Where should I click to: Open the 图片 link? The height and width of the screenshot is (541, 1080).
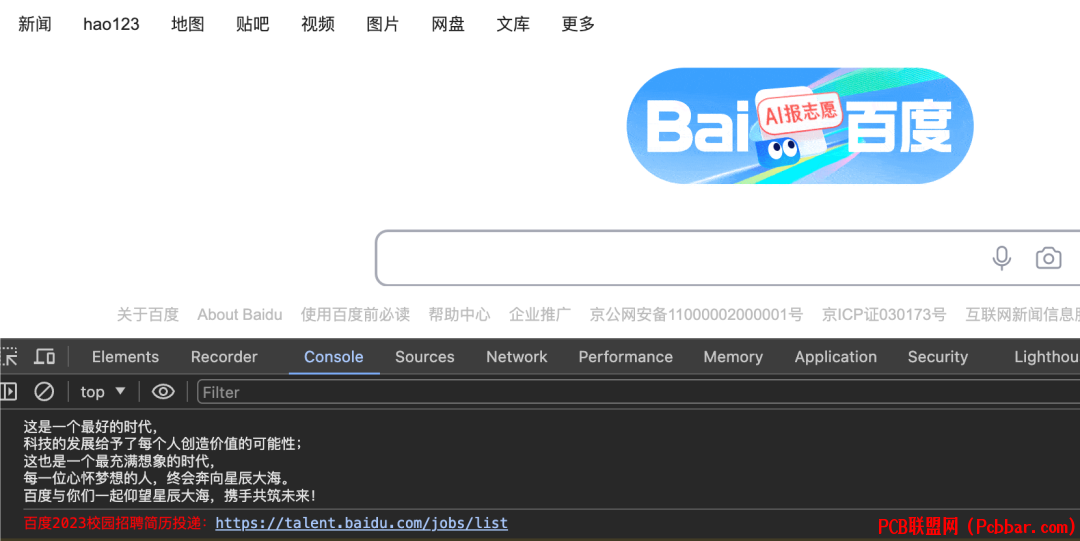pyautogui.click(x=382, y=24)
